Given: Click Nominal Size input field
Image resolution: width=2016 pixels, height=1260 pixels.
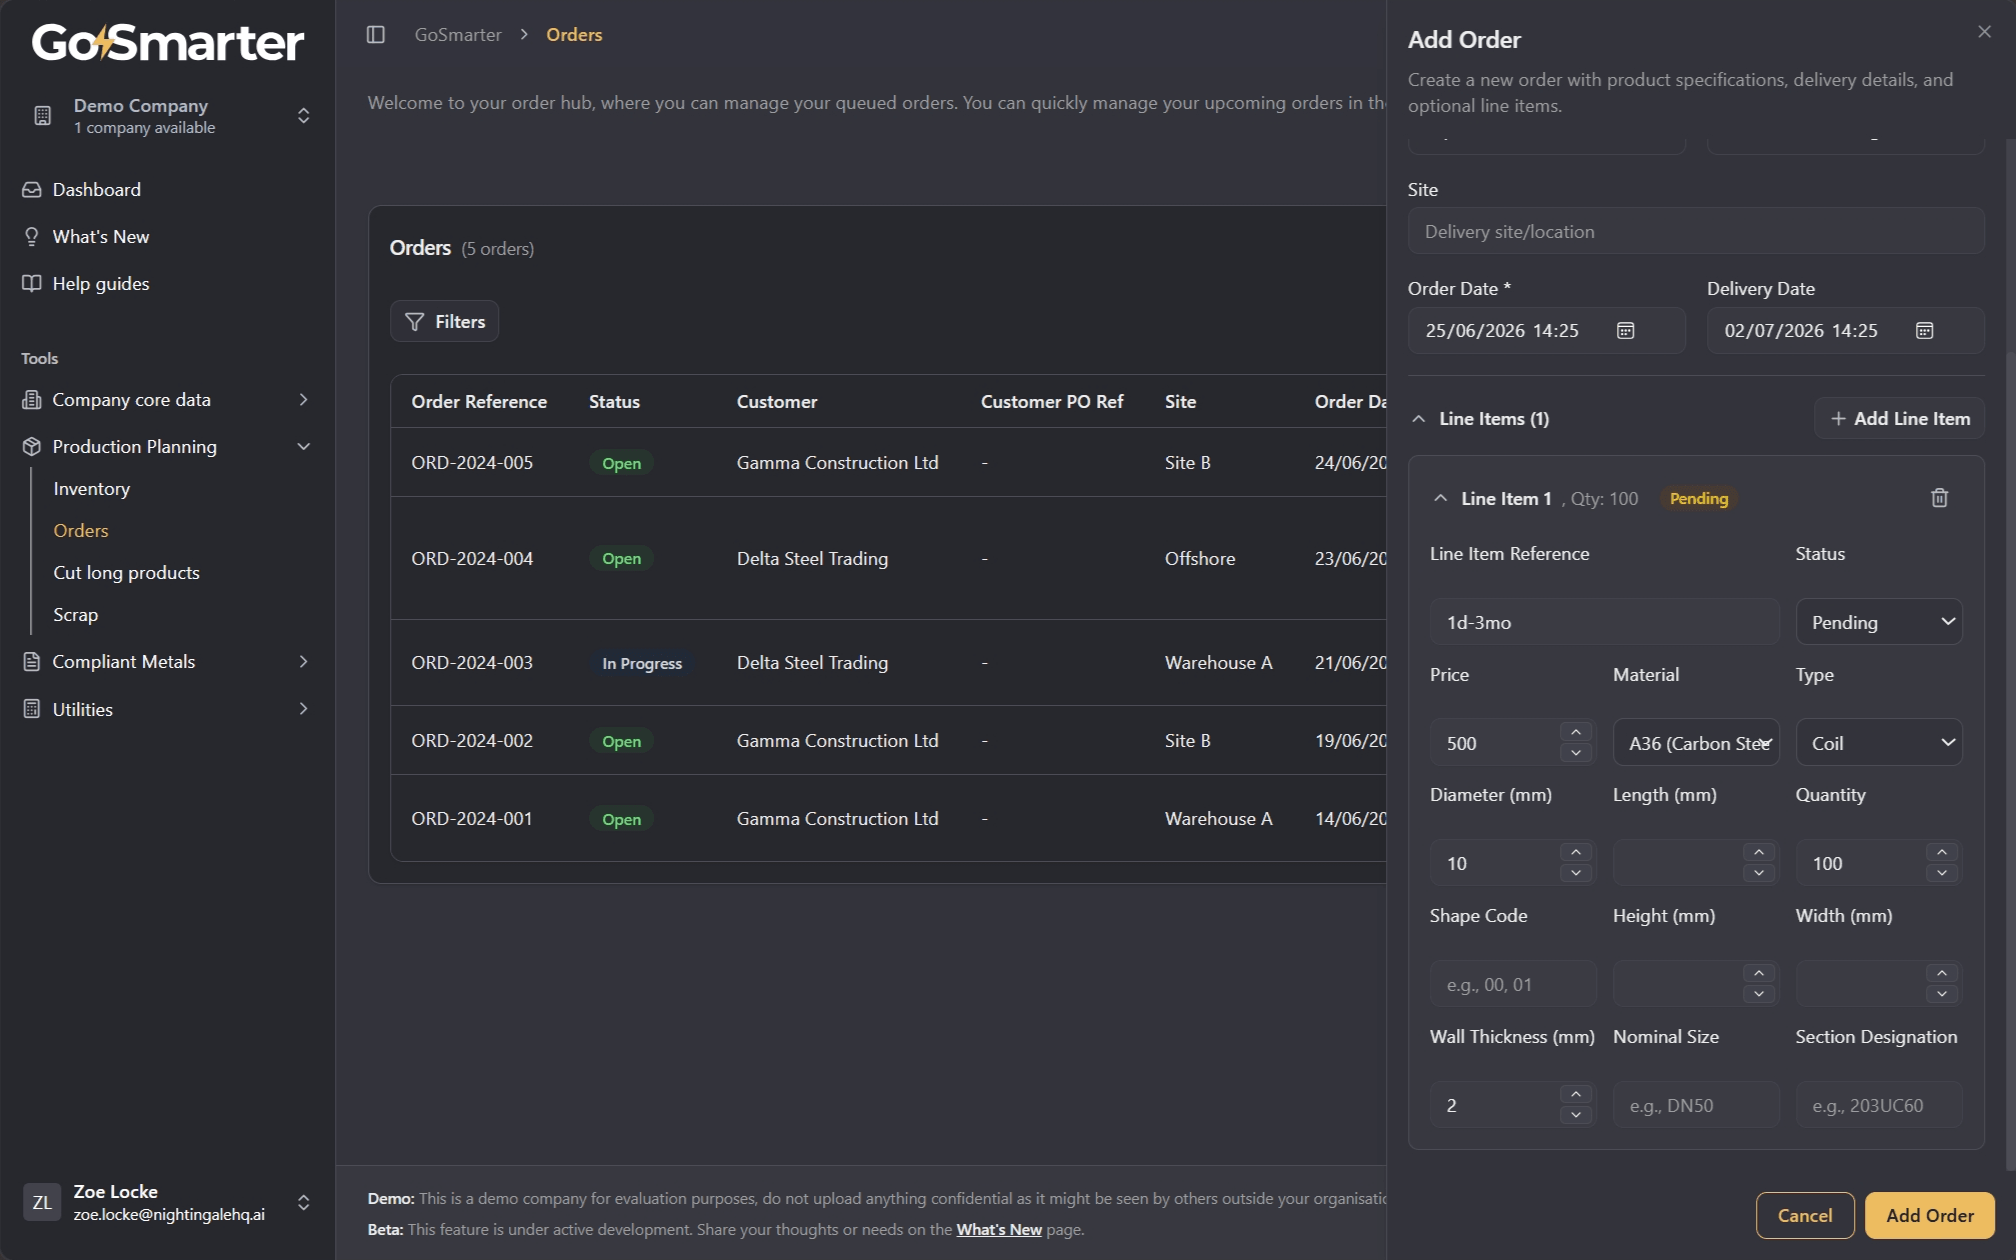Looking at the screenshot, I should [1696, 1106].
